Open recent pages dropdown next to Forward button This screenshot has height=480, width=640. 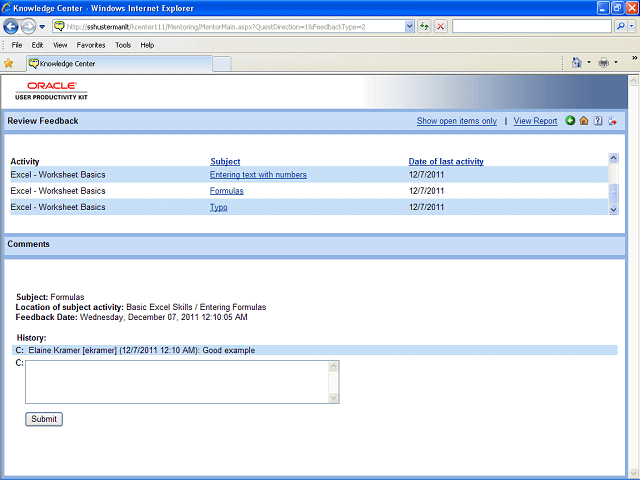coord(42,27)
